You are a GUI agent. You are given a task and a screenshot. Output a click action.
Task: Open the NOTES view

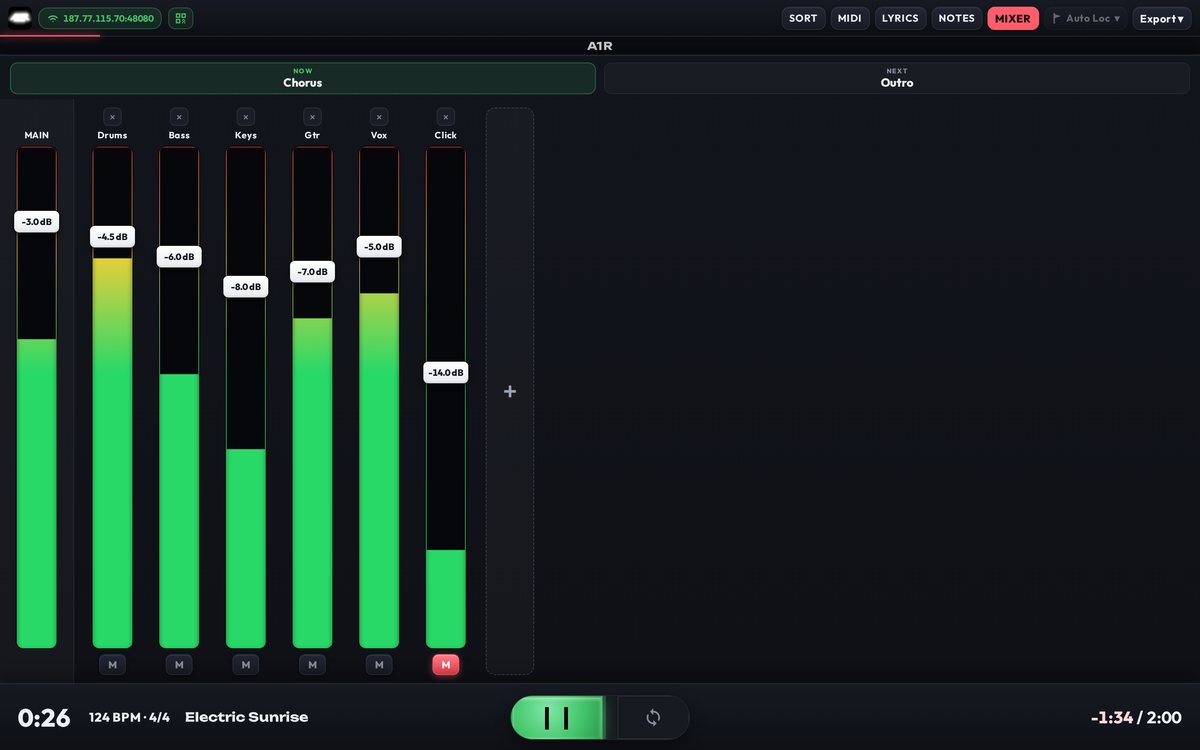point(957,18)
